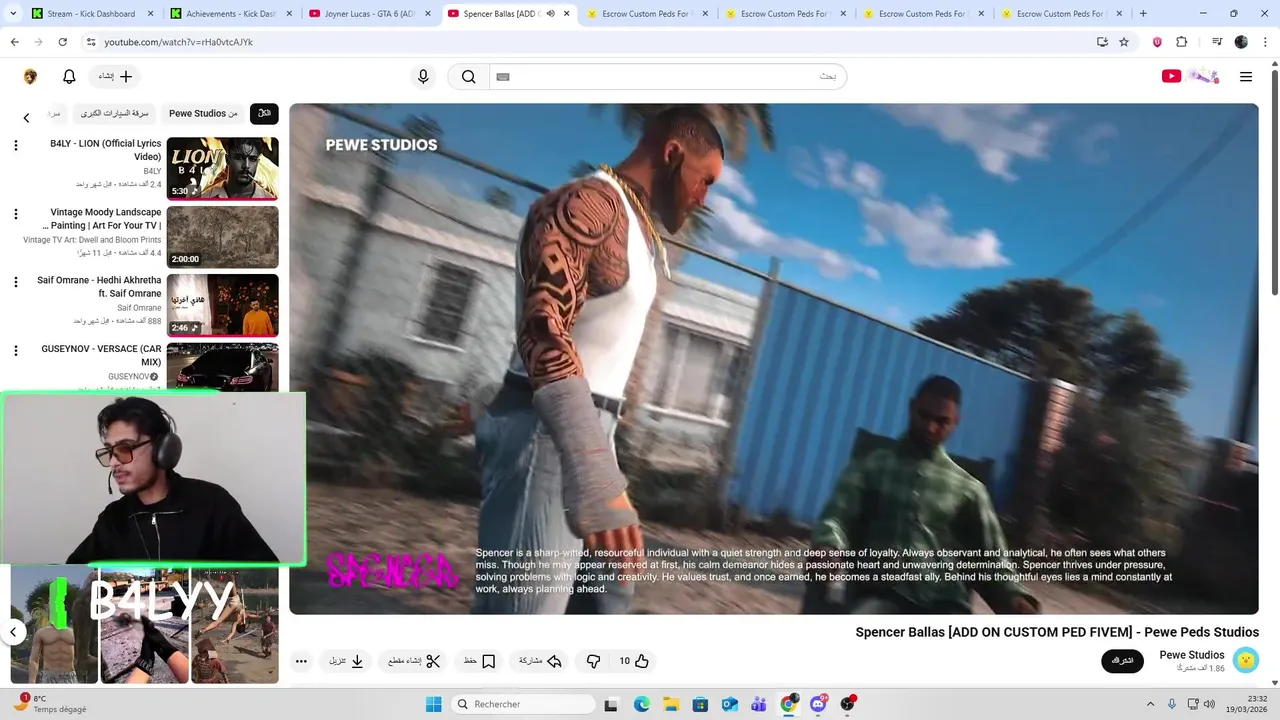The width and height of the screenshot is (1280, 720).
Task: Click the Download button below video
Action: [x=347, y=661]
